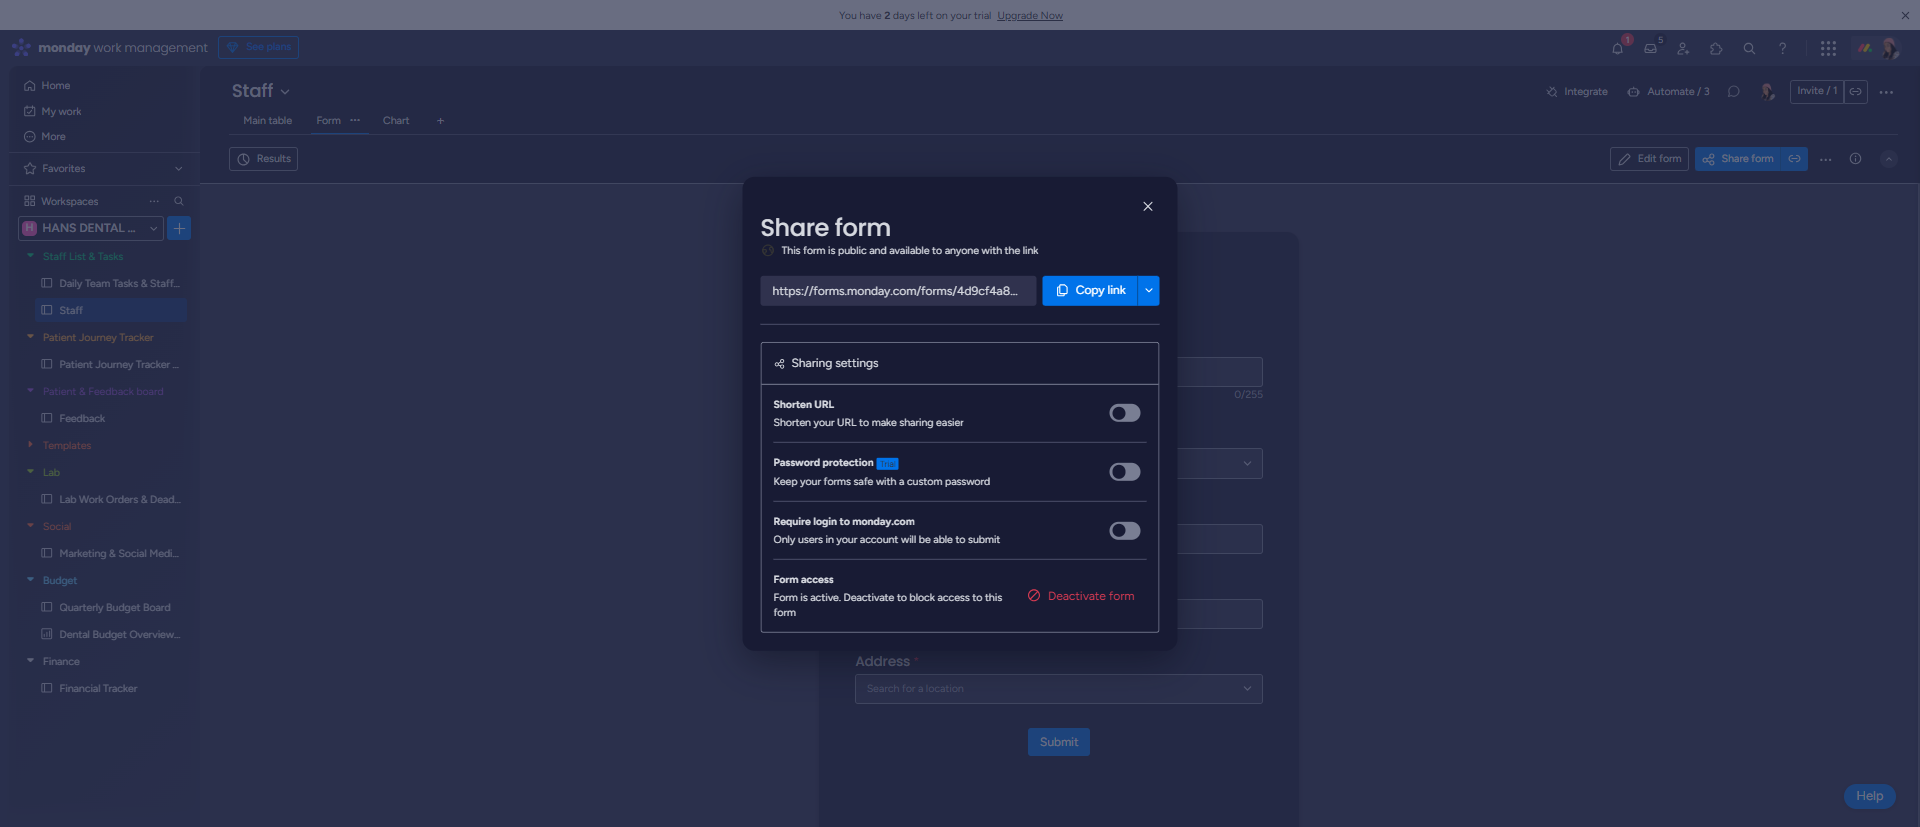Image resolution: width=1920 pixels, height=827 pixels.
Task: Copy board link icon next to Invite
Action: pyautogui.click(x=1856, y=91)
